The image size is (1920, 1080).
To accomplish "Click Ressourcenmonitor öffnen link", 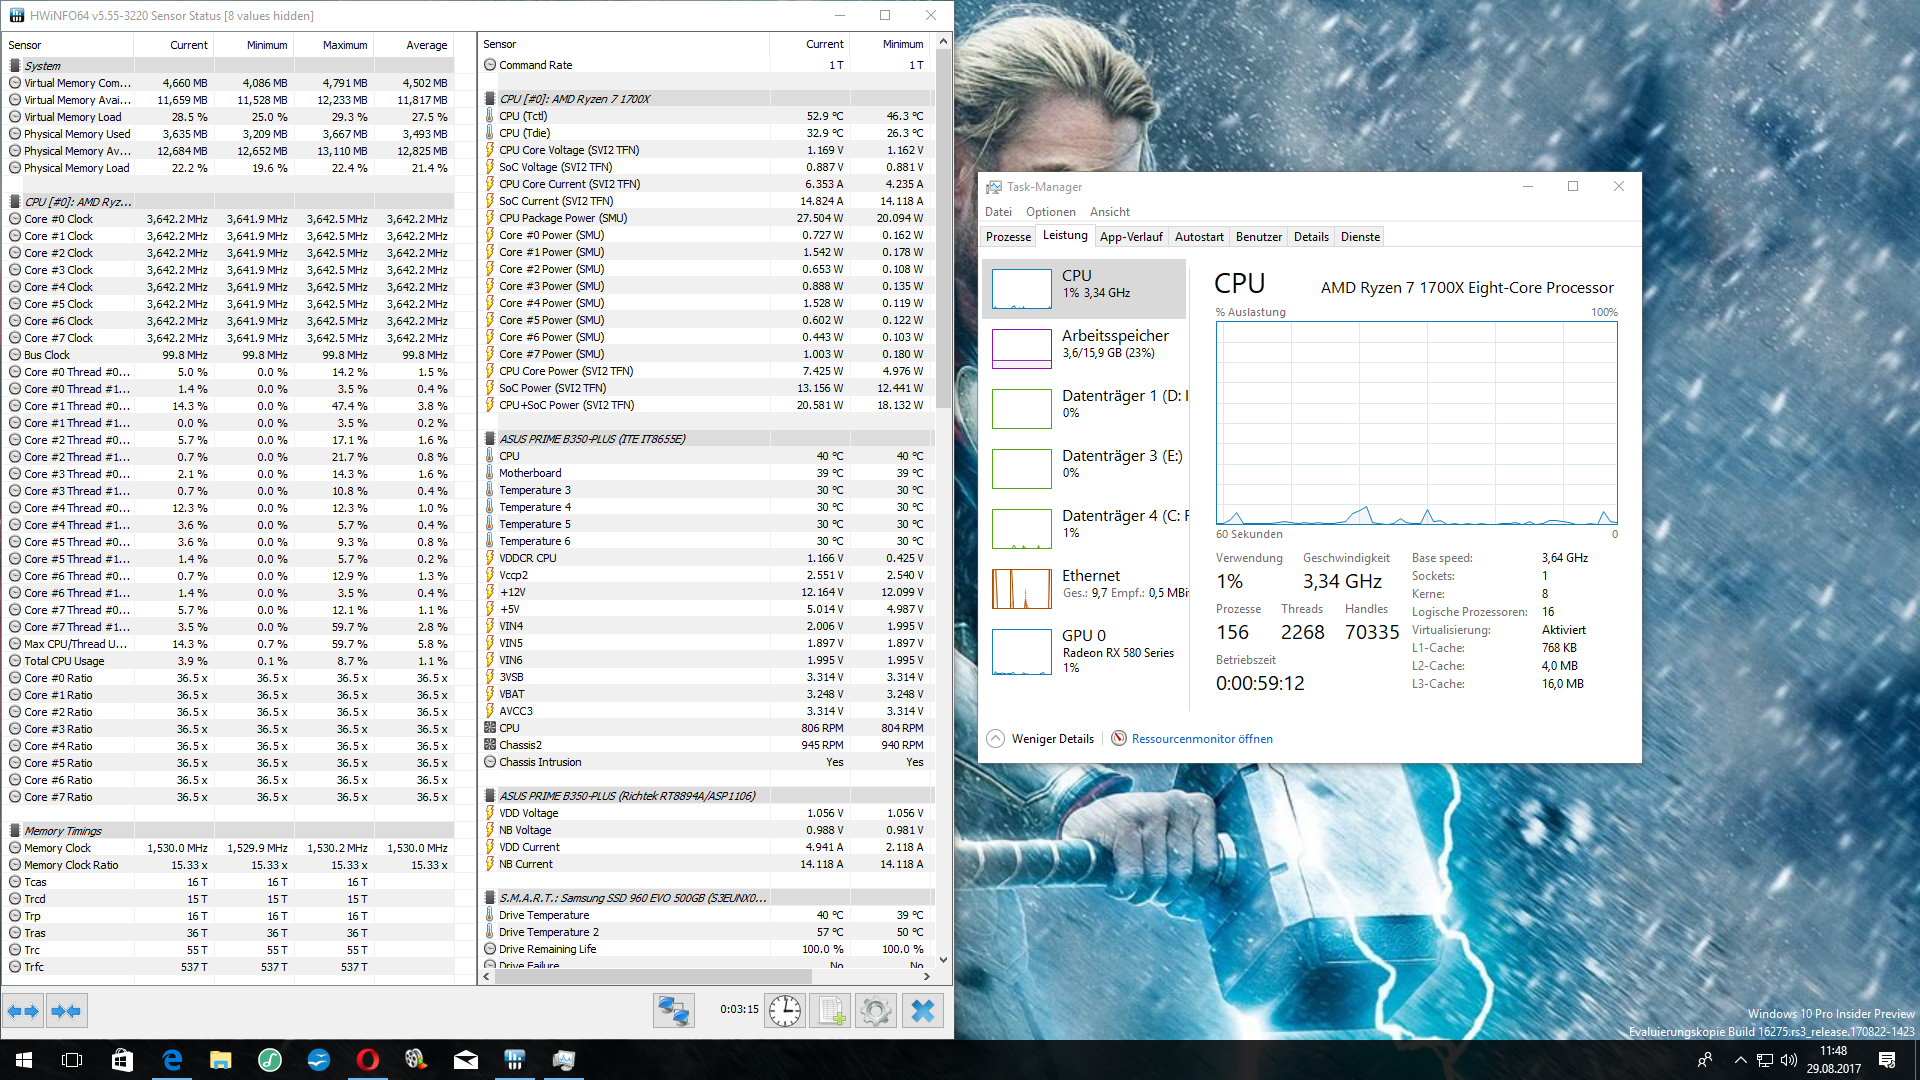I will tap(1201, 739).
